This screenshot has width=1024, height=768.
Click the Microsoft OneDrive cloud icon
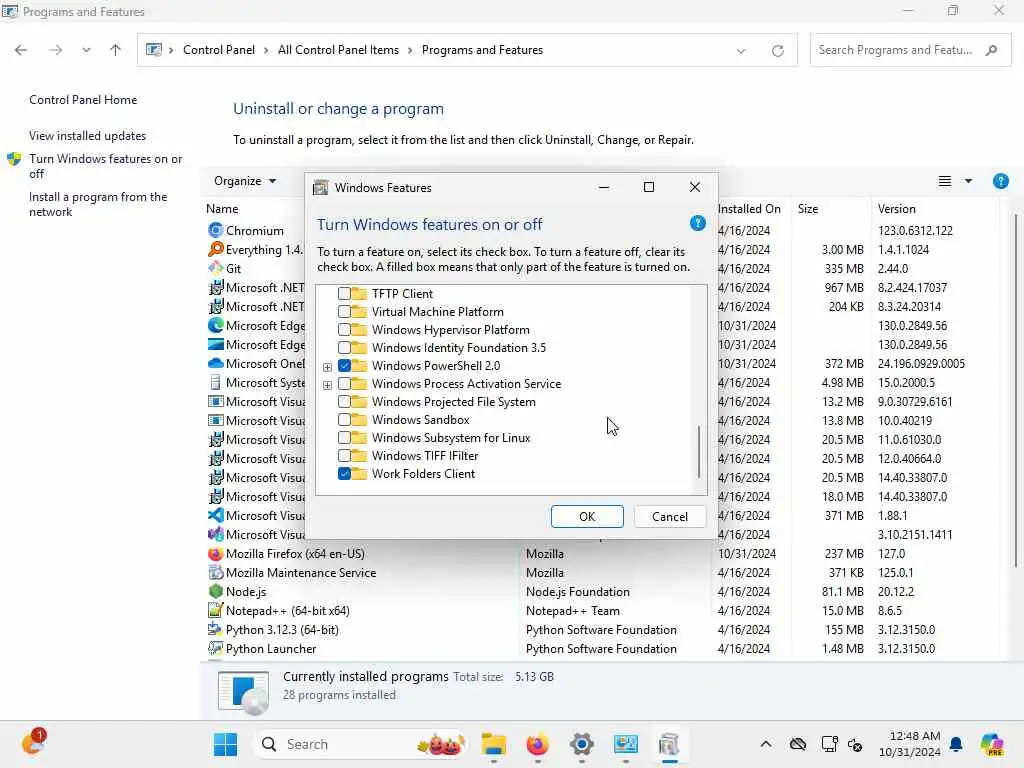tap(216, 363)
